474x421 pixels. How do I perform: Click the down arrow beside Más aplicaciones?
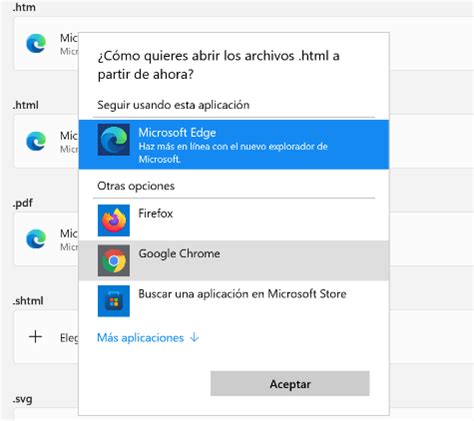(194, 338)
